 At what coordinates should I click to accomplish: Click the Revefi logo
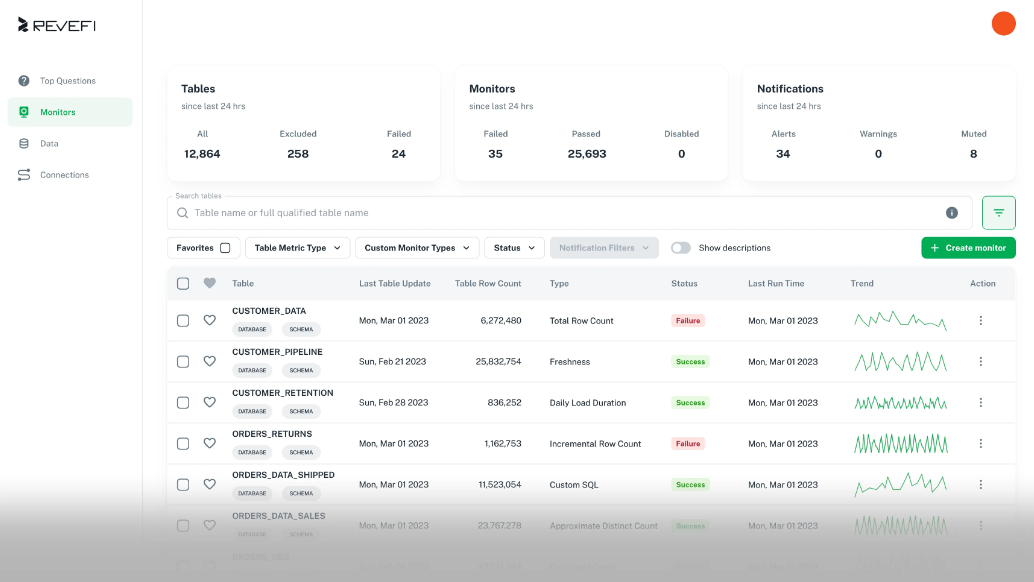click(x=57, y=25)
